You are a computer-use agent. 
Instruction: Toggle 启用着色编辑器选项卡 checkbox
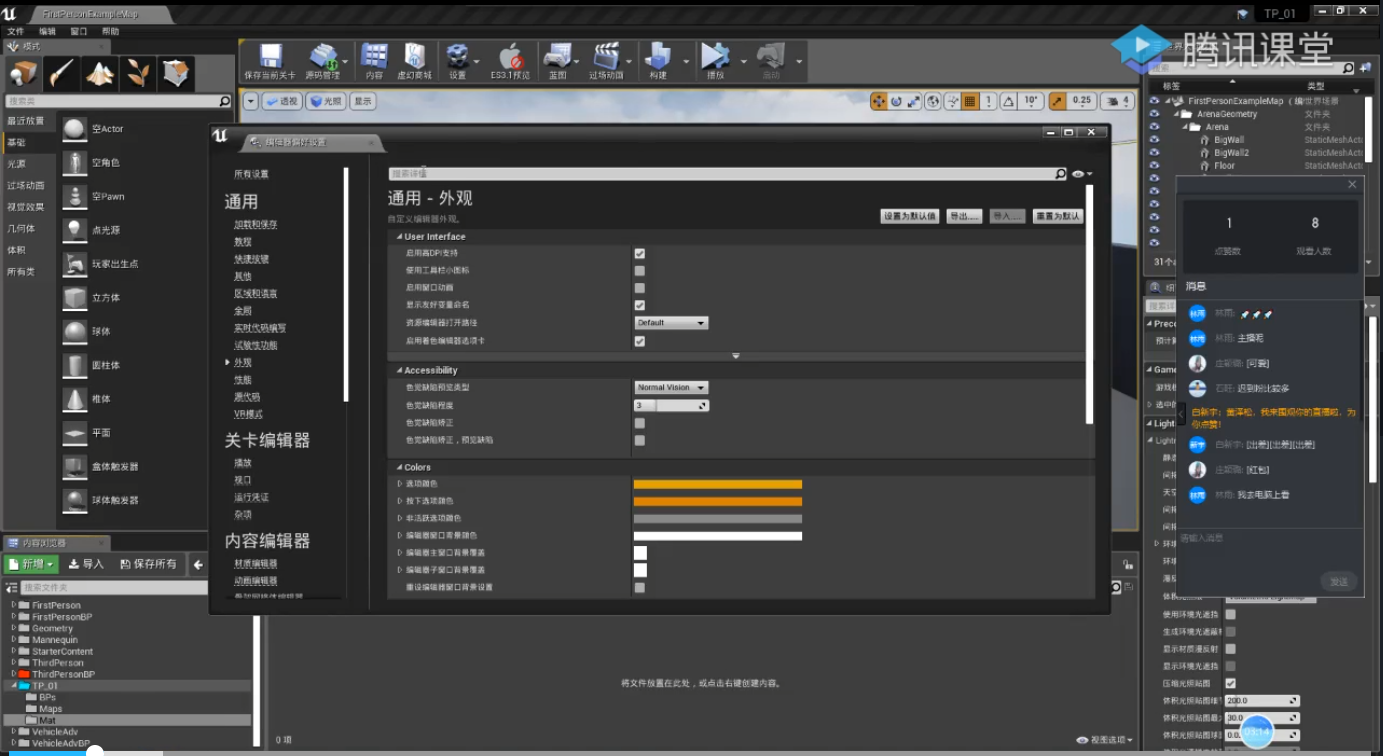coord(640,341)
